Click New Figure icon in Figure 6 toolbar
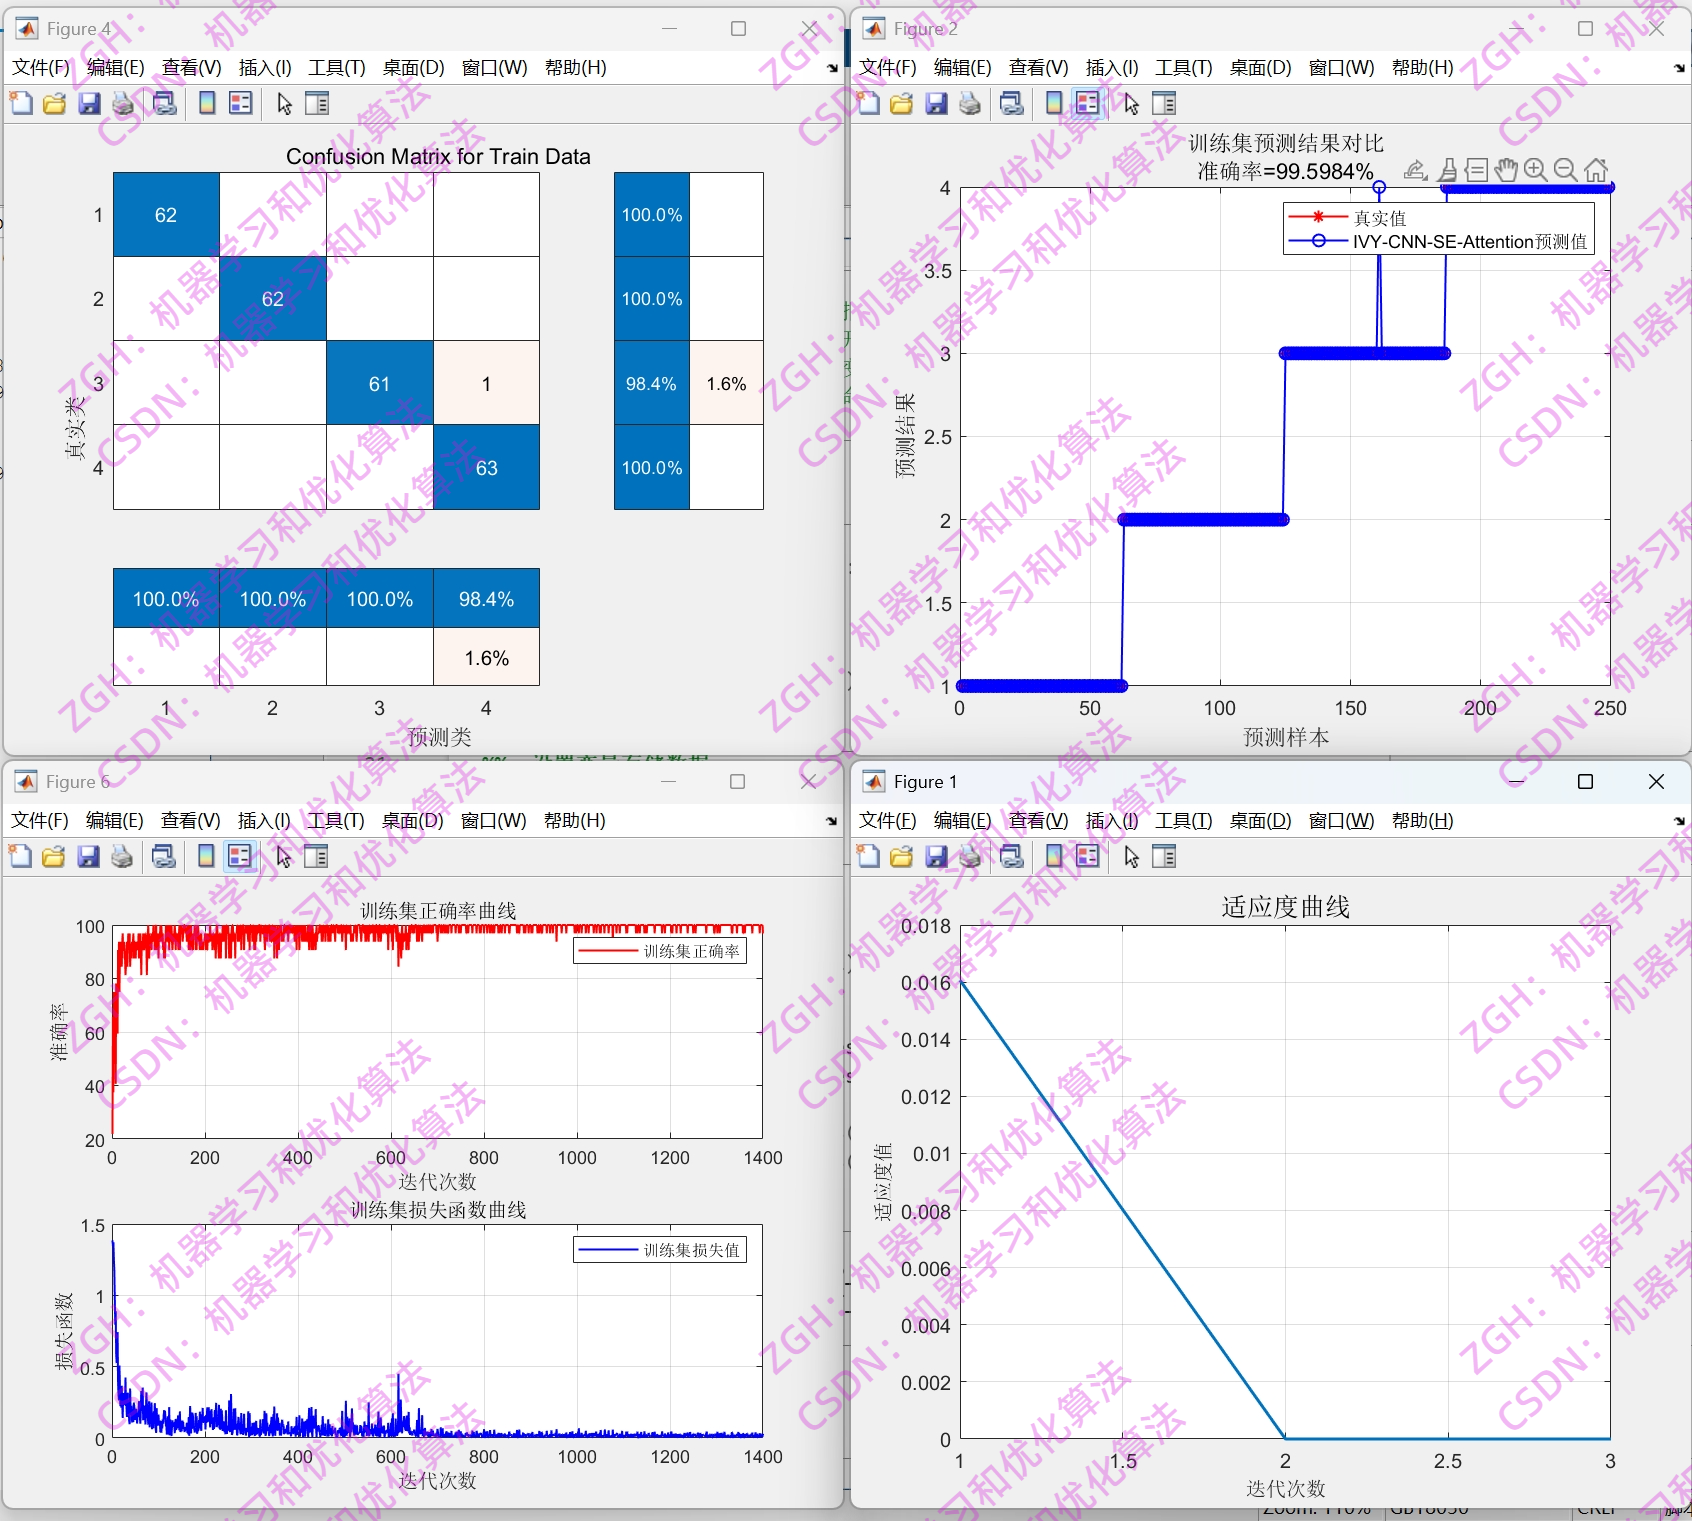This screenshot has height=1521, width=1692. (20, 856)
